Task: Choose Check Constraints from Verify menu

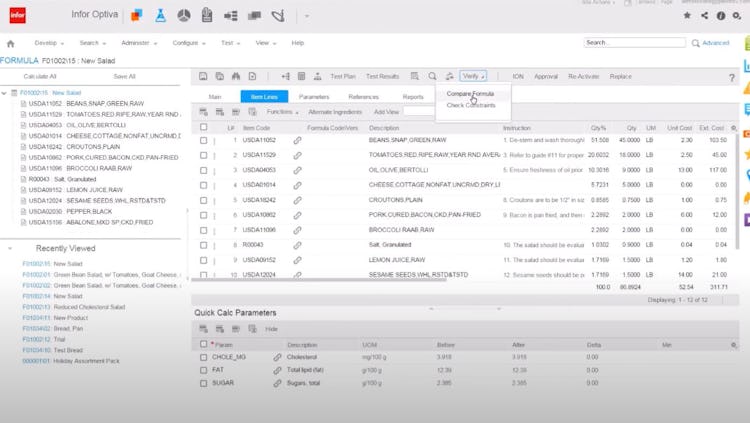Action: pyautogui.click(x=471, y=105)
